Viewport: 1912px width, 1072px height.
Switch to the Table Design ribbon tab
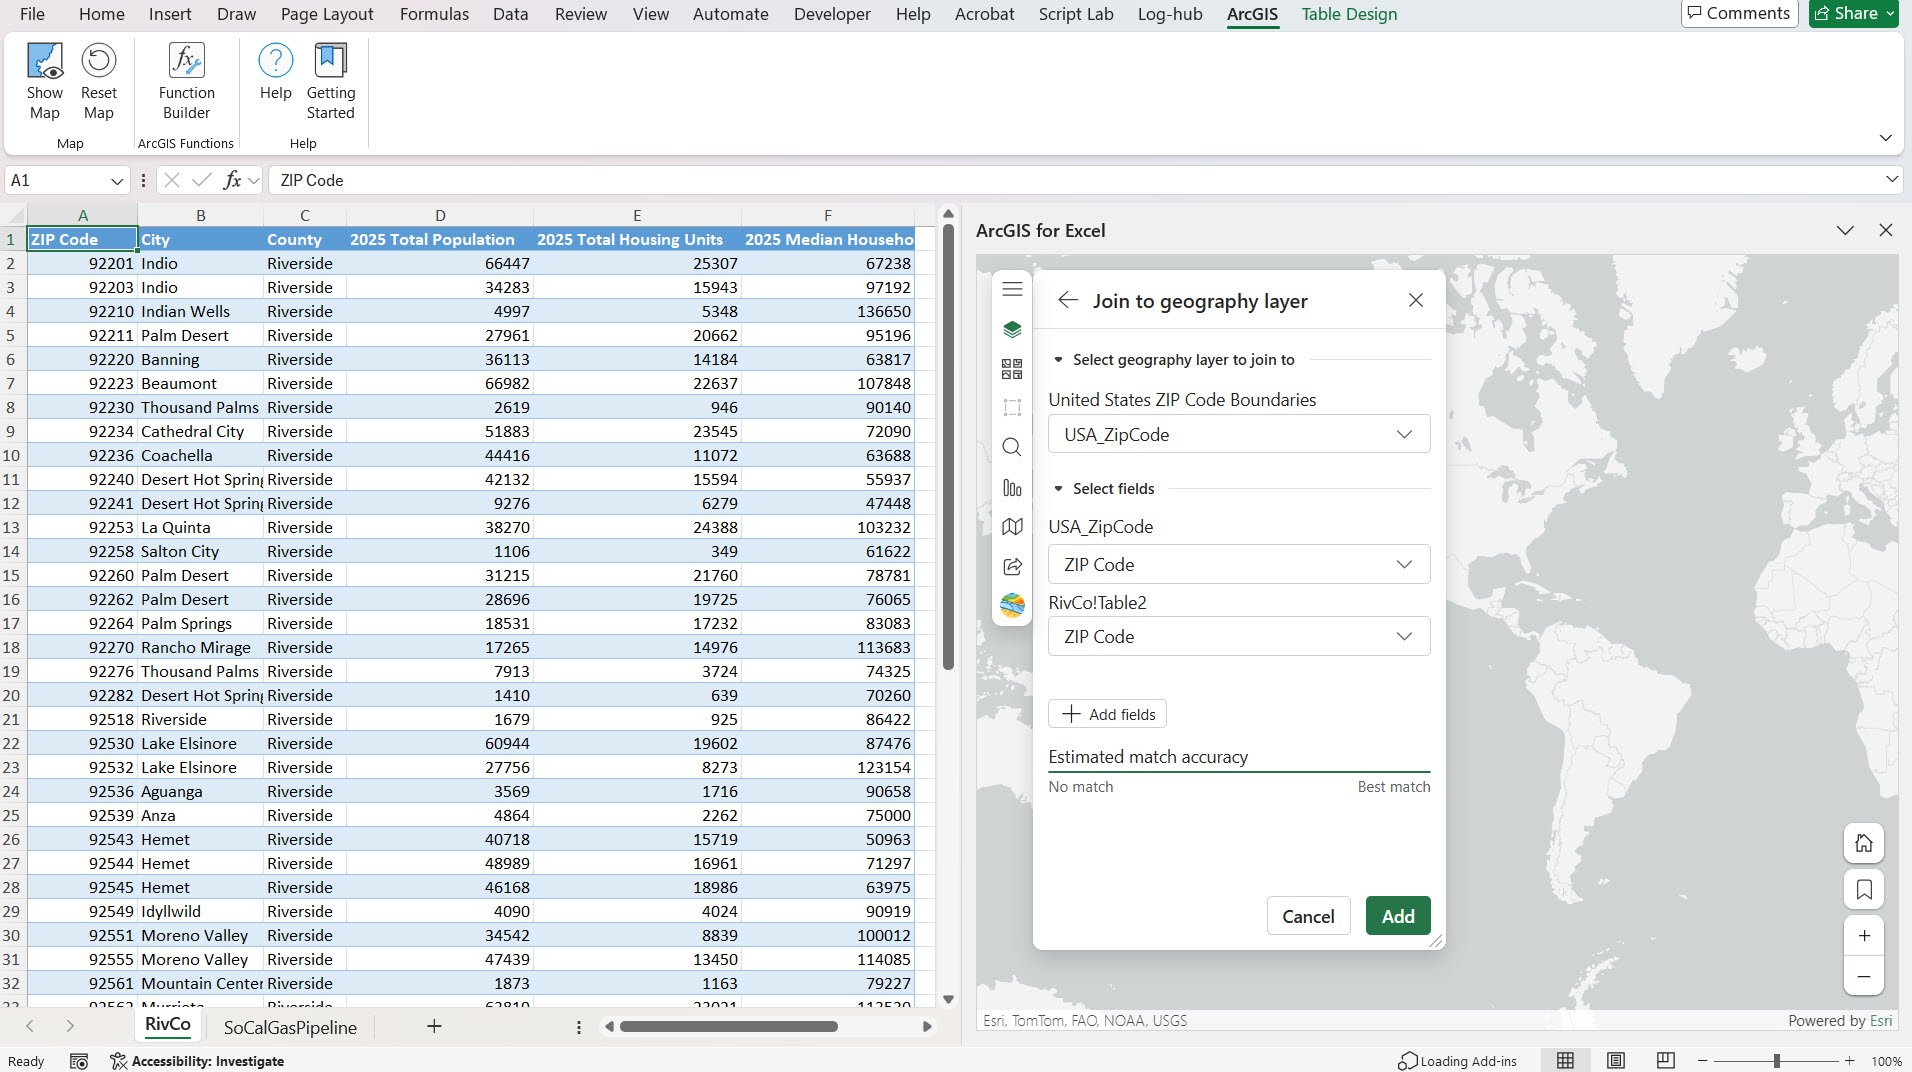point(1349,14)
